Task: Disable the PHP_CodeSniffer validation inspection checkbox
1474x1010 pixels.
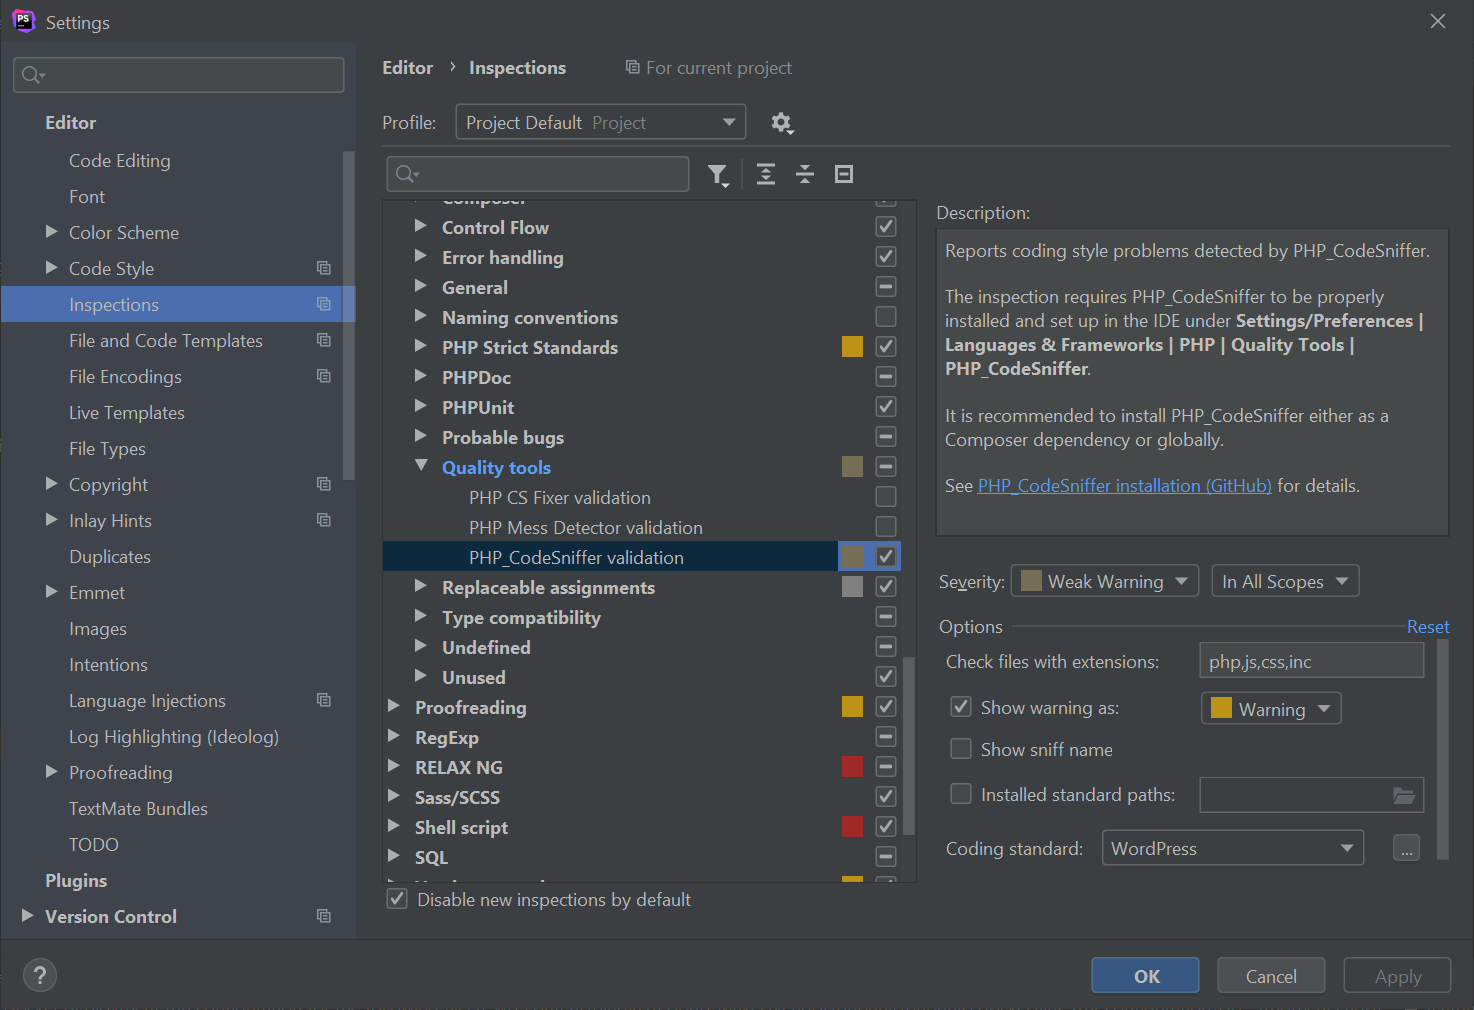Action: point(885,556)
